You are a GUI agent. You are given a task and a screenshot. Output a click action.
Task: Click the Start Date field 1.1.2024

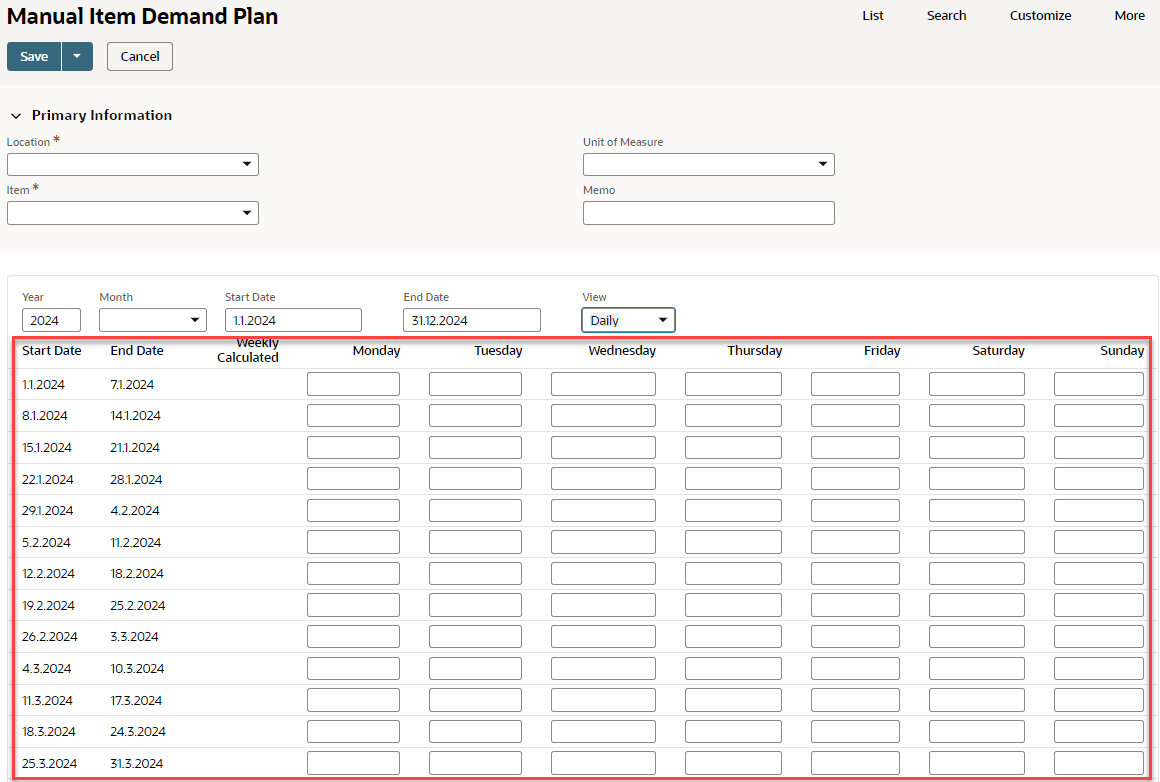pyautogui.click(x=293, y=320)
